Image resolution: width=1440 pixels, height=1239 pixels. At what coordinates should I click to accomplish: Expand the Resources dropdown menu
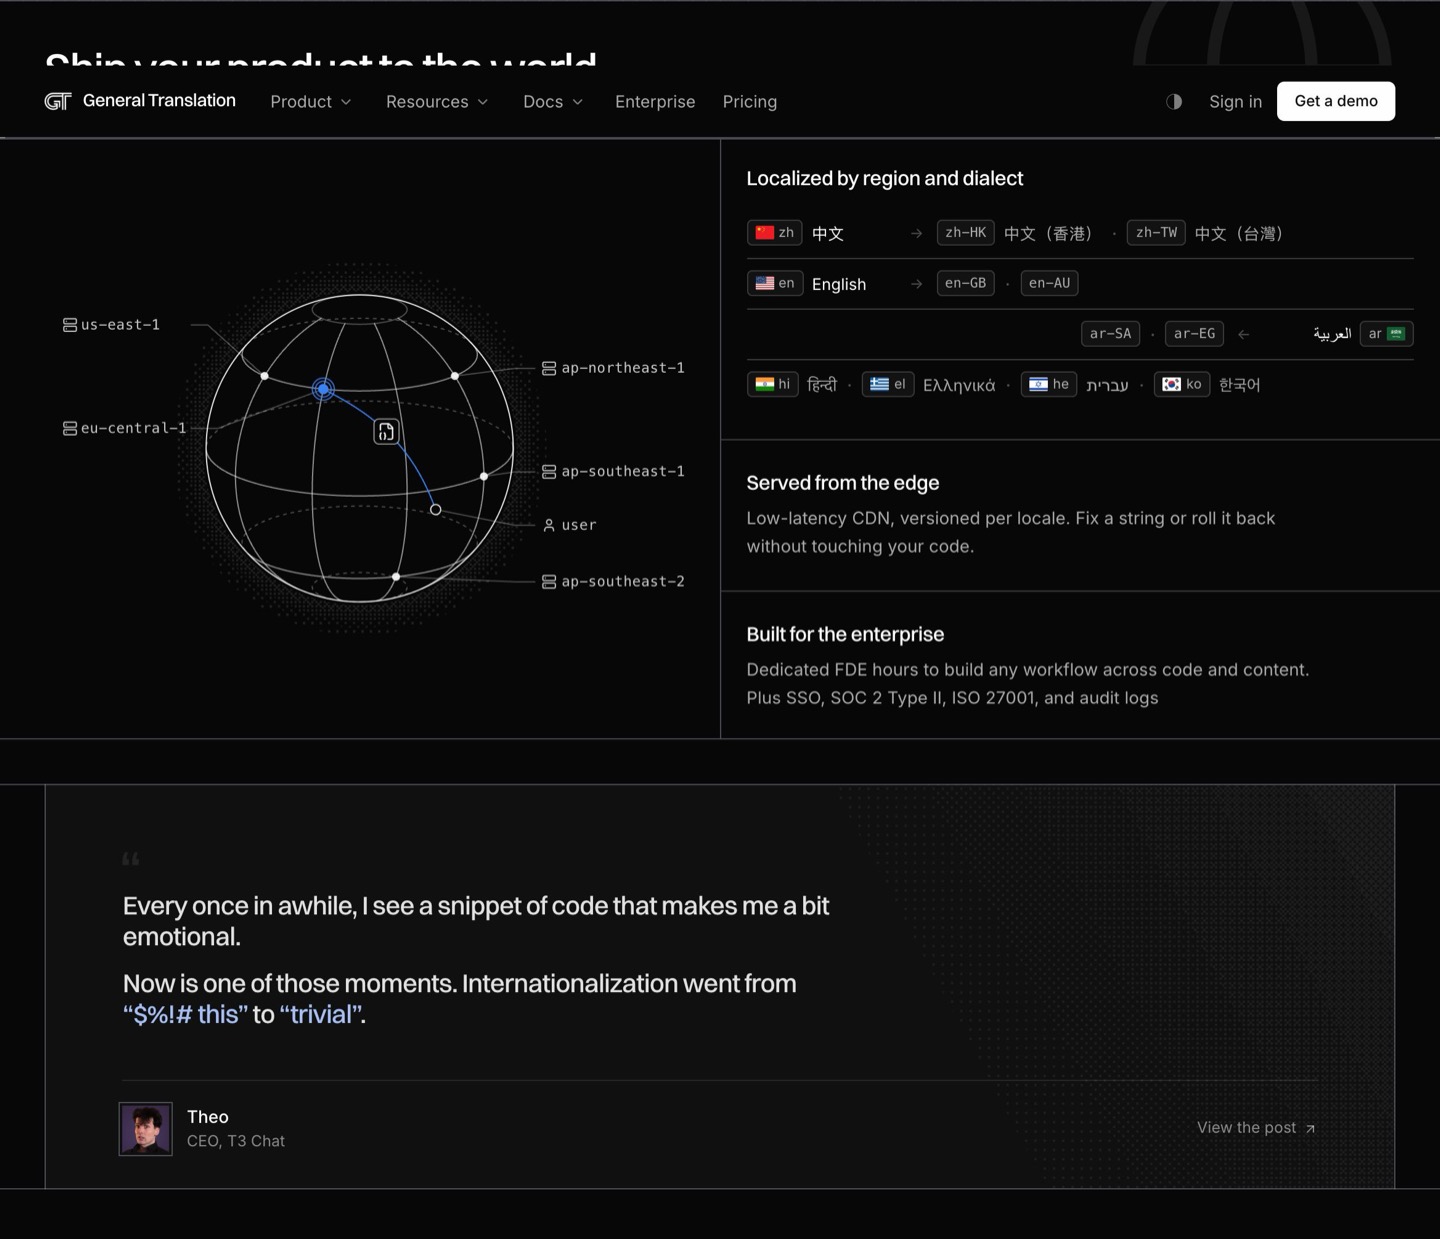437,102
